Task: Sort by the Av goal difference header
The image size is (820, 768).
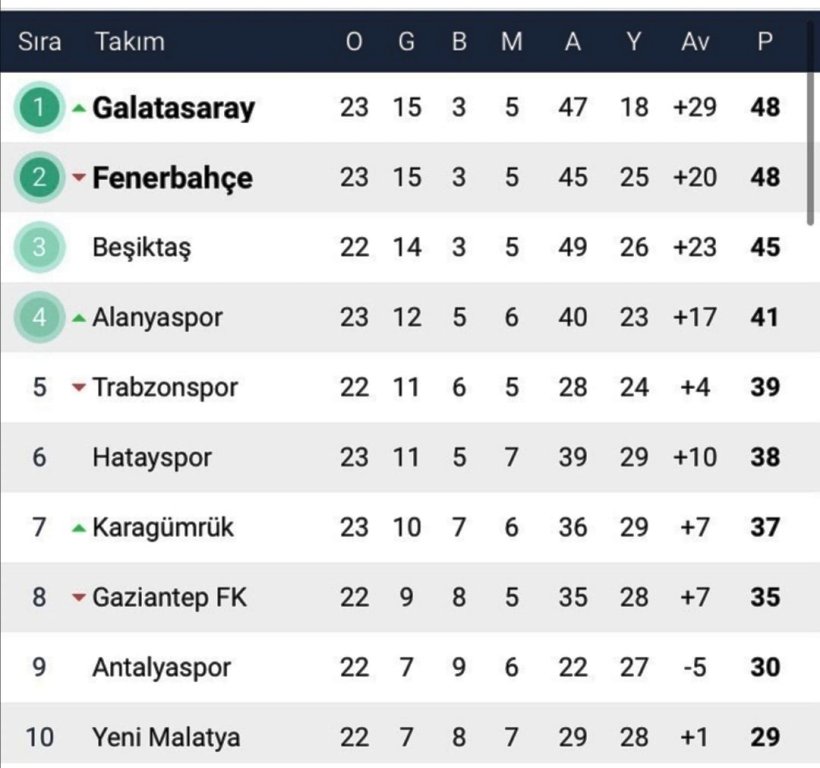Action: click(x=695, y=41)
